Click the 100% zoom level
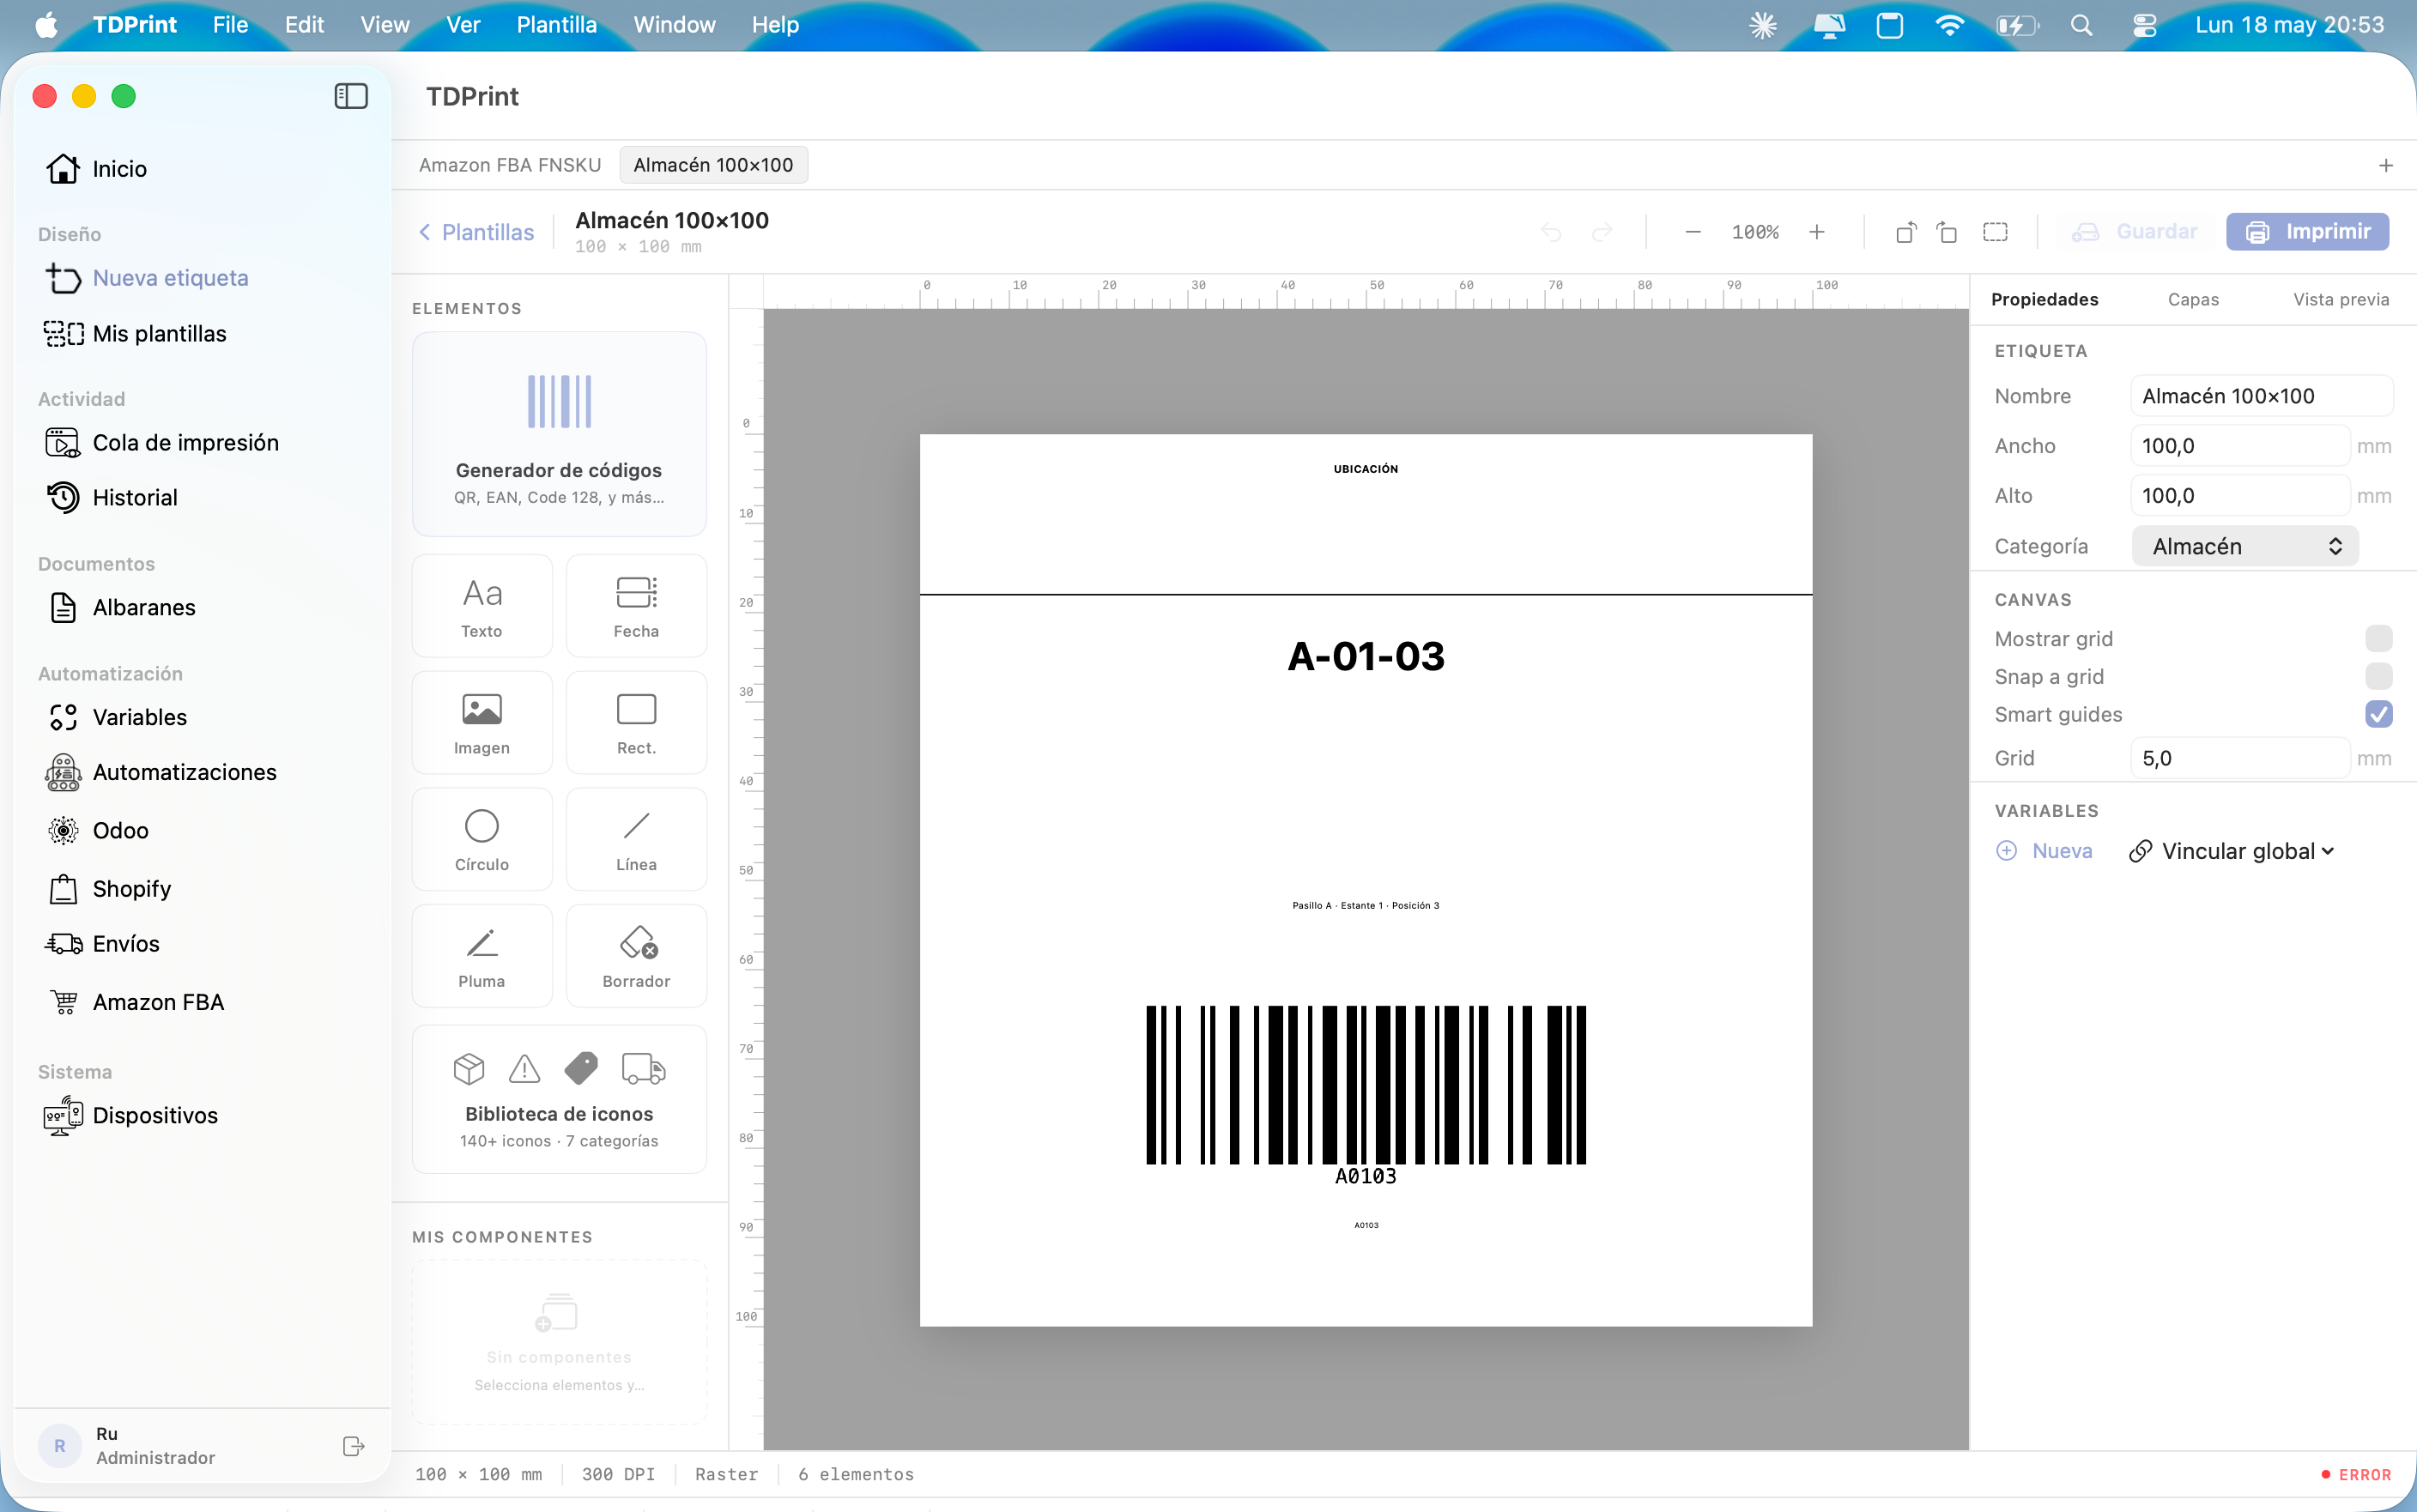This screenshot has height=1512, width=2417. coord(1755,232)
